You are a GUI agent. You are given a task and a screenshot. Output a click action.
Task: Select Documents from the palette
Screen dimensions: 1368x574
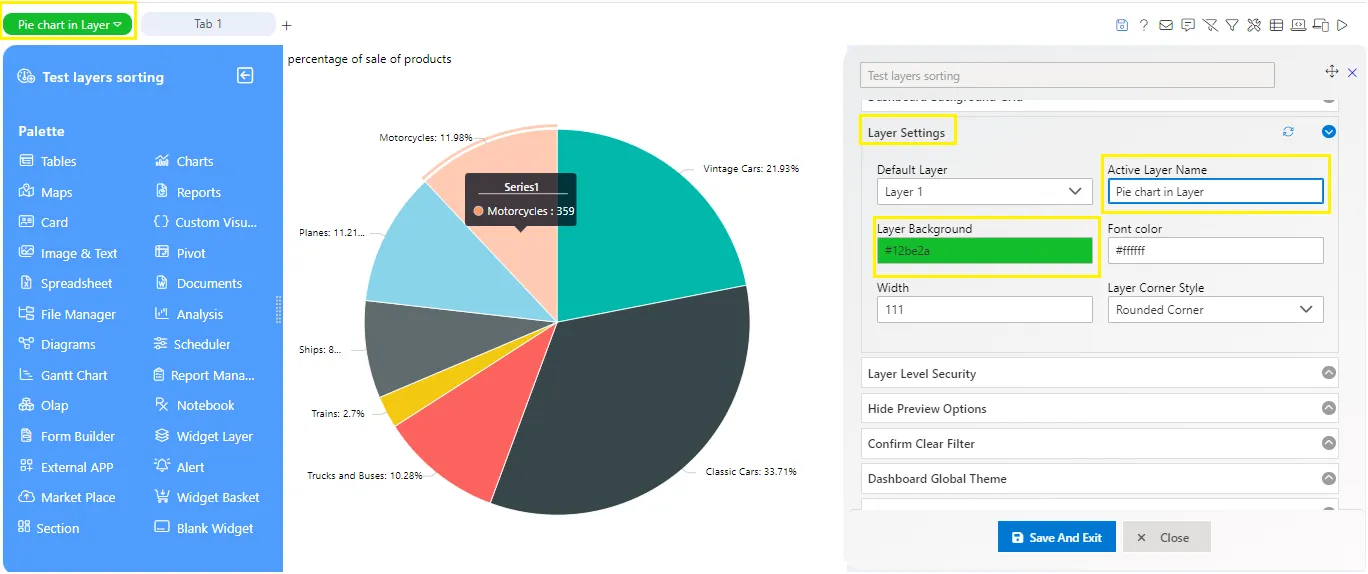click(x=198, y=283)
